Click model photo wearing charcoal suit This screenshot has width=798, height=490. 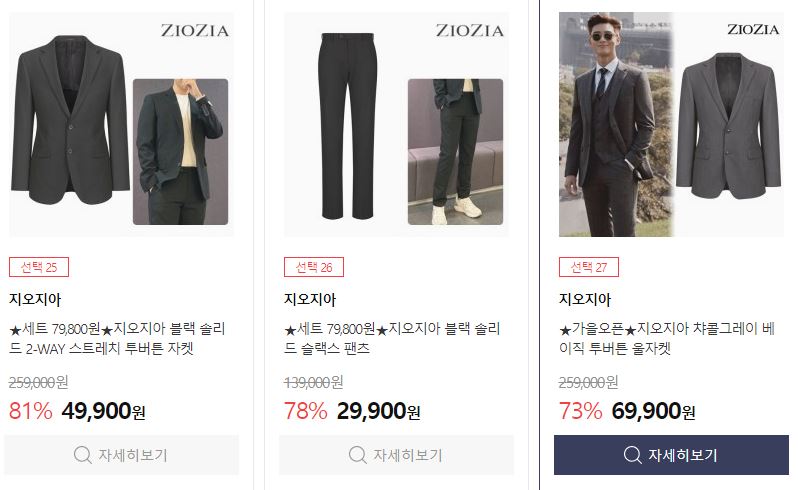pyautogui.click(x=616, y=125)
